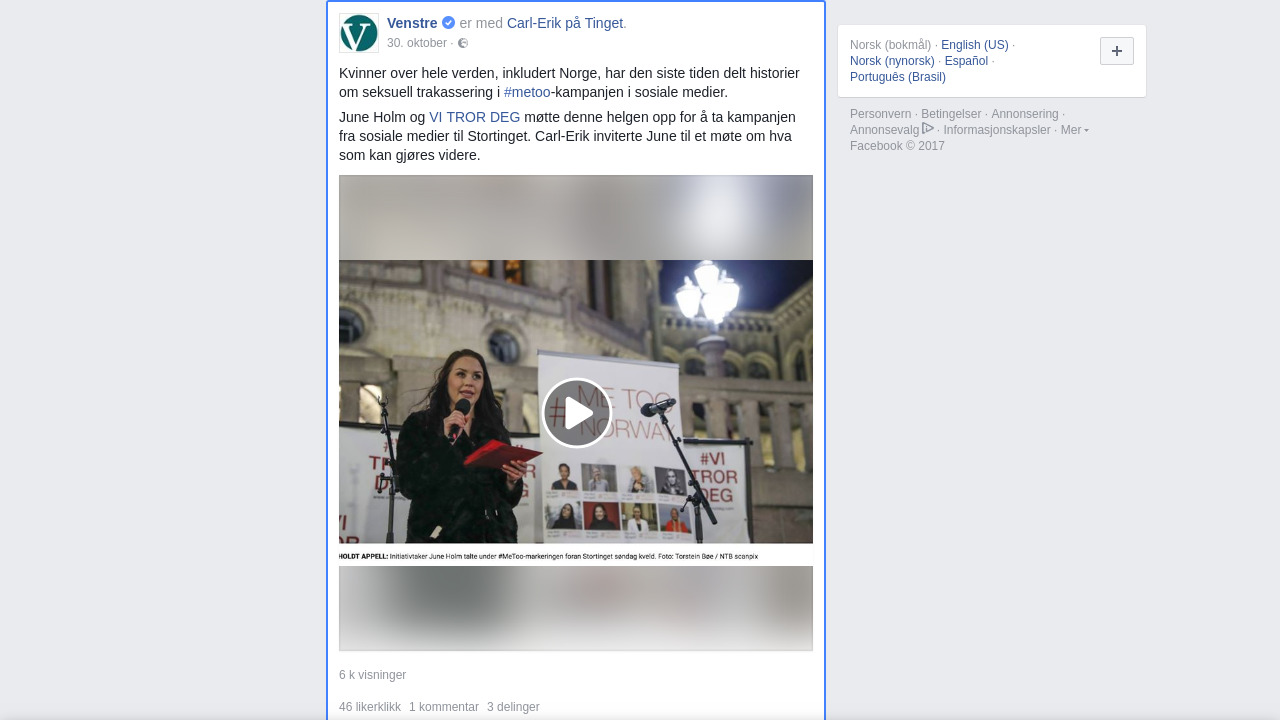Image resolution: width=1280 pixels, height=720 pixels.
Task: Choose Español as the language
Action: point(966,61)
